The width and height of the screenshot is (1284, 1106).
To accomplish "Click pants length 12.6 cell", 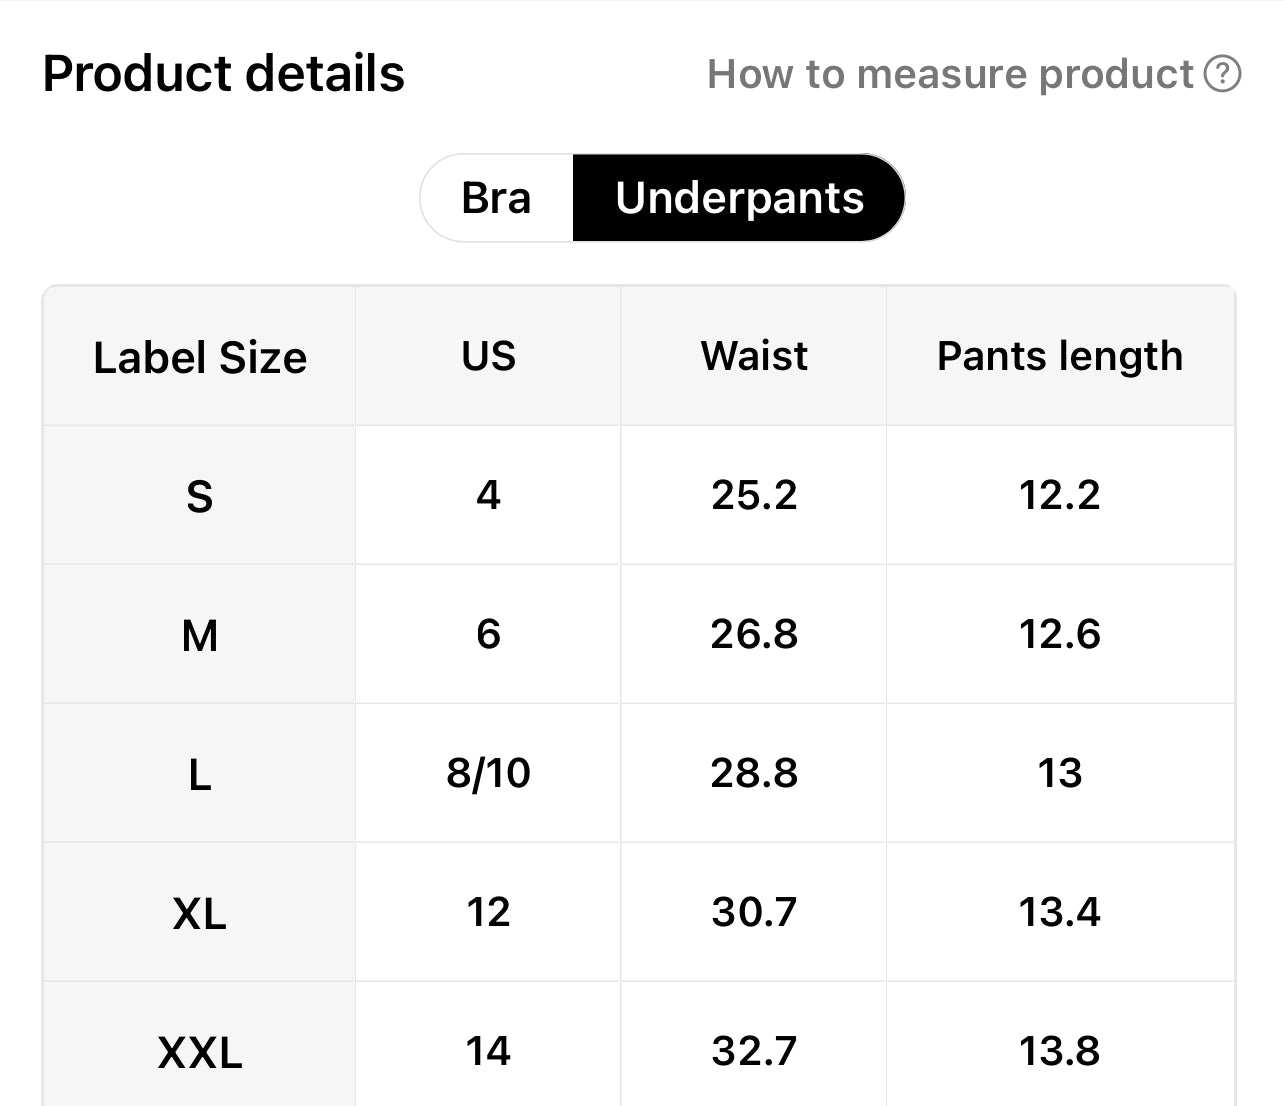I will coord(1060,634).
